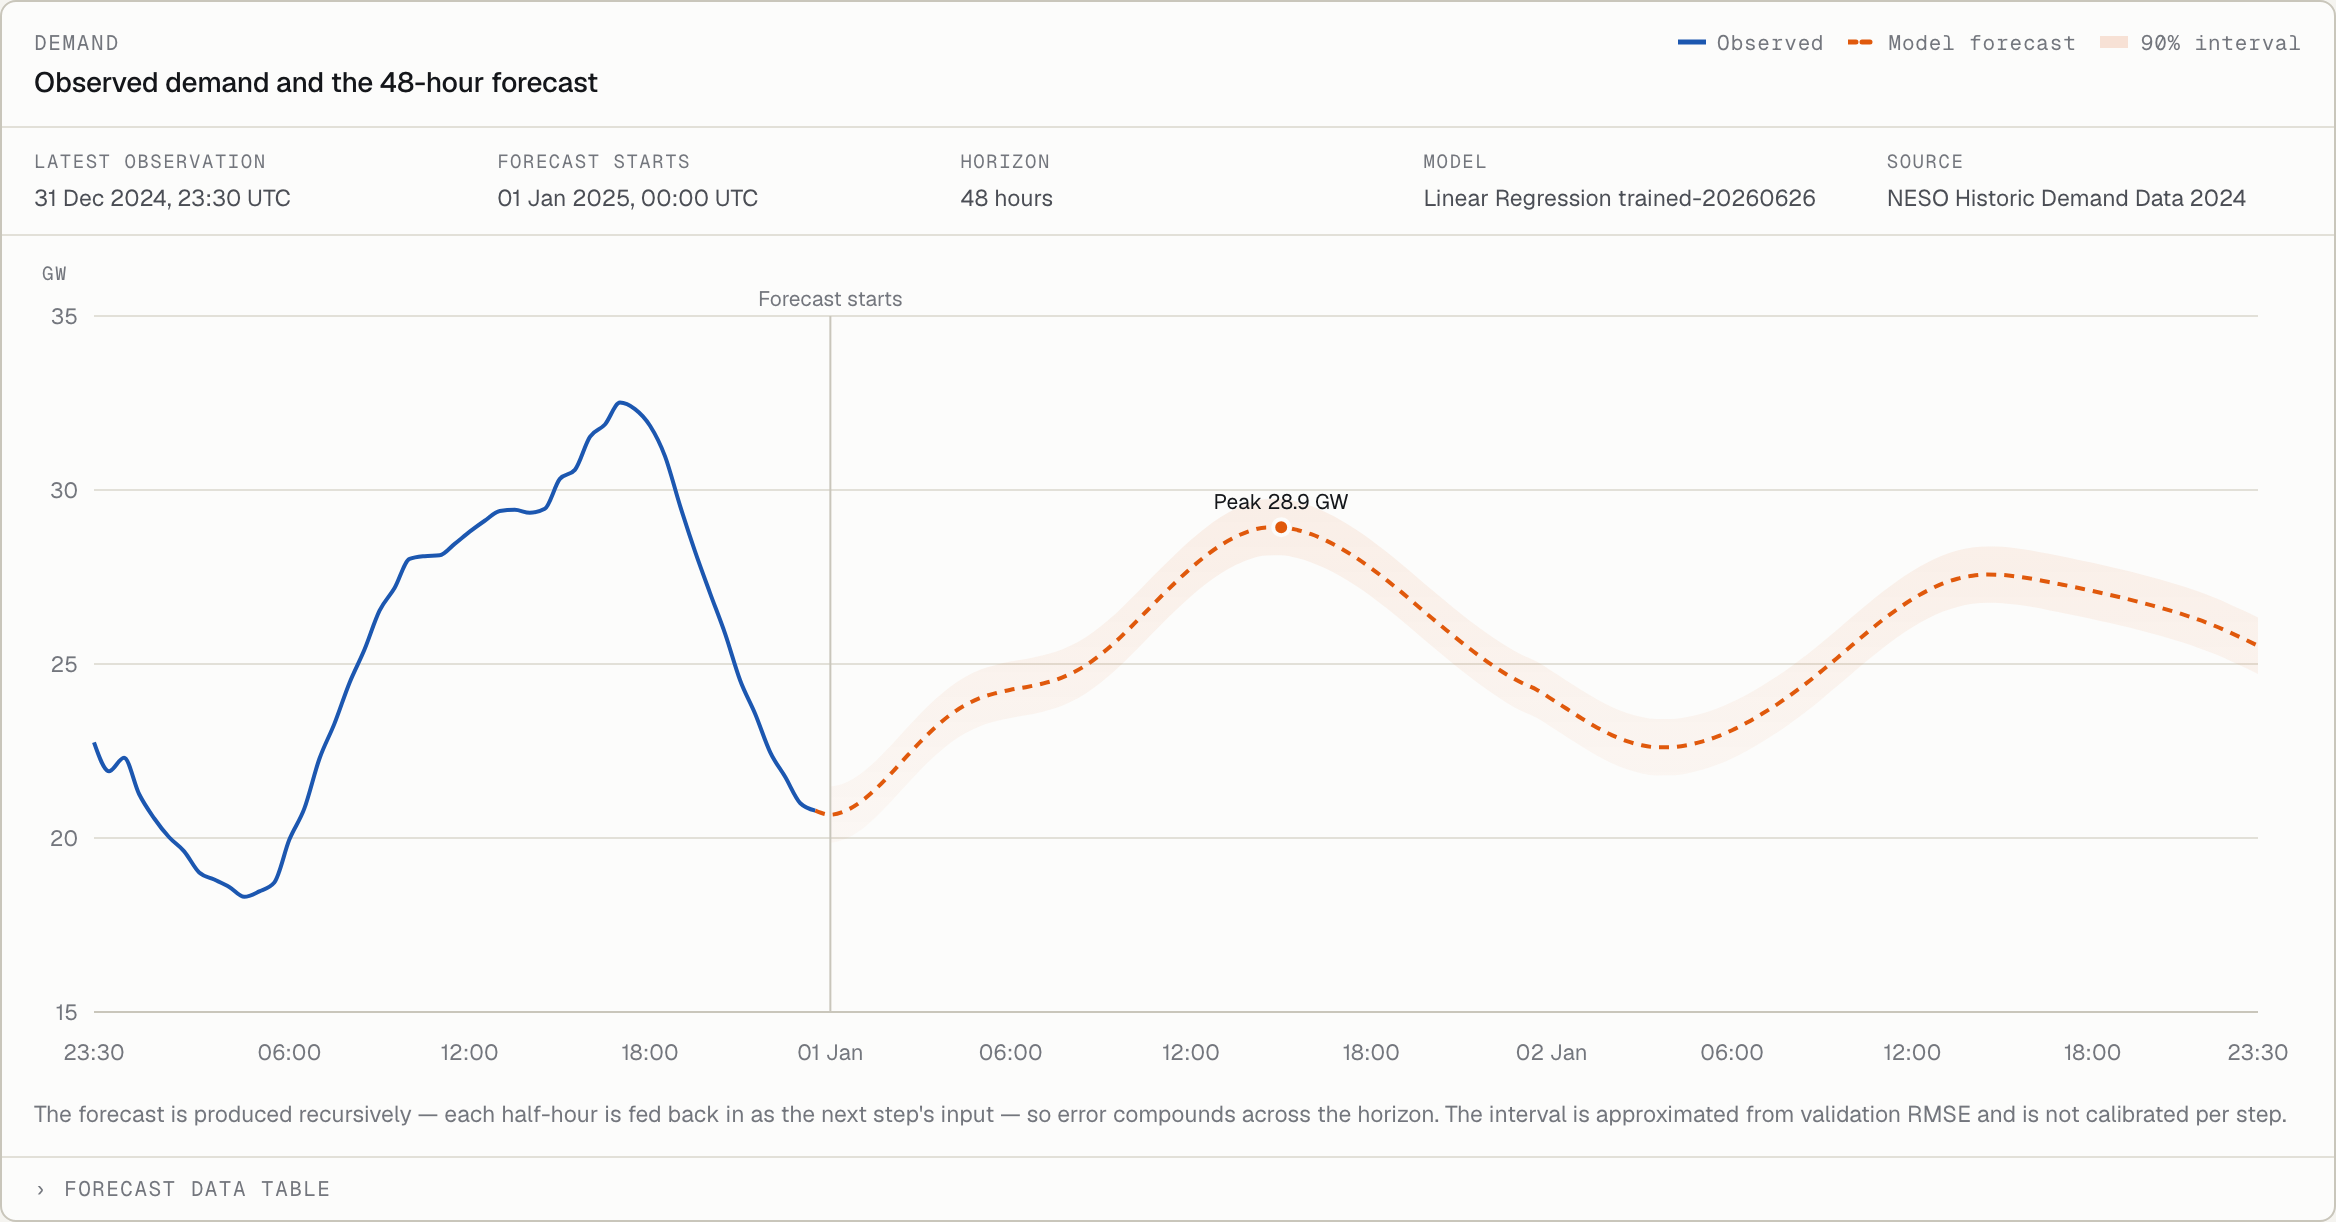Click 'Linear Regression trained-20260626' model value

tap(1619, 198)
